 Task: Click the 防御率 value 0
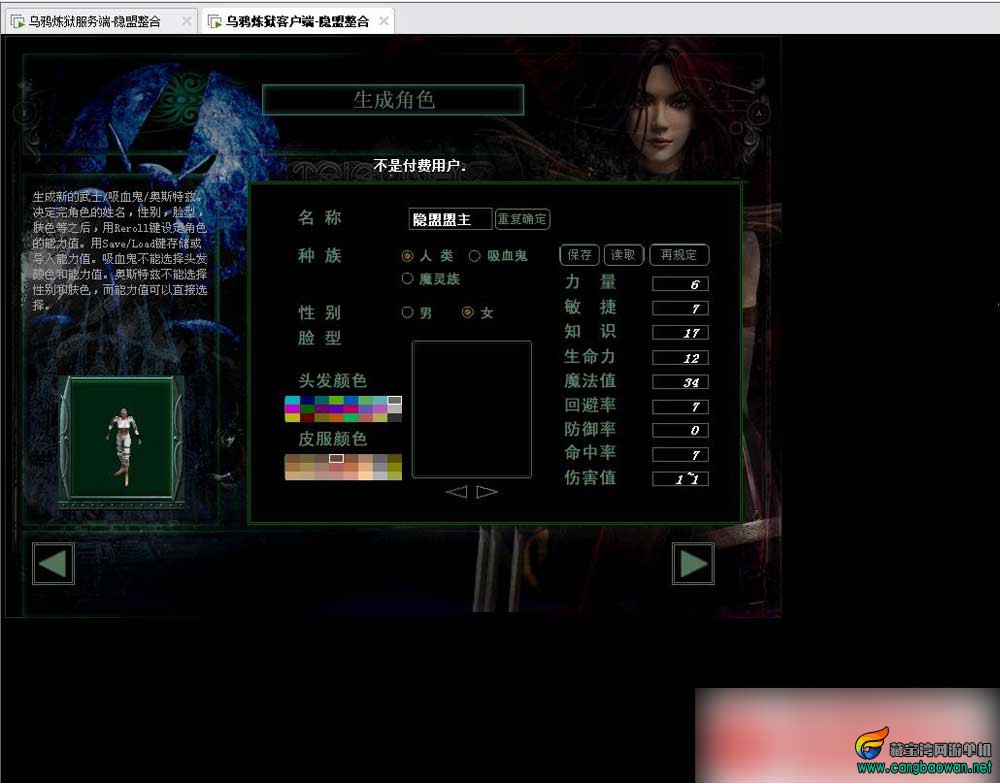click(x=680, y=430)
